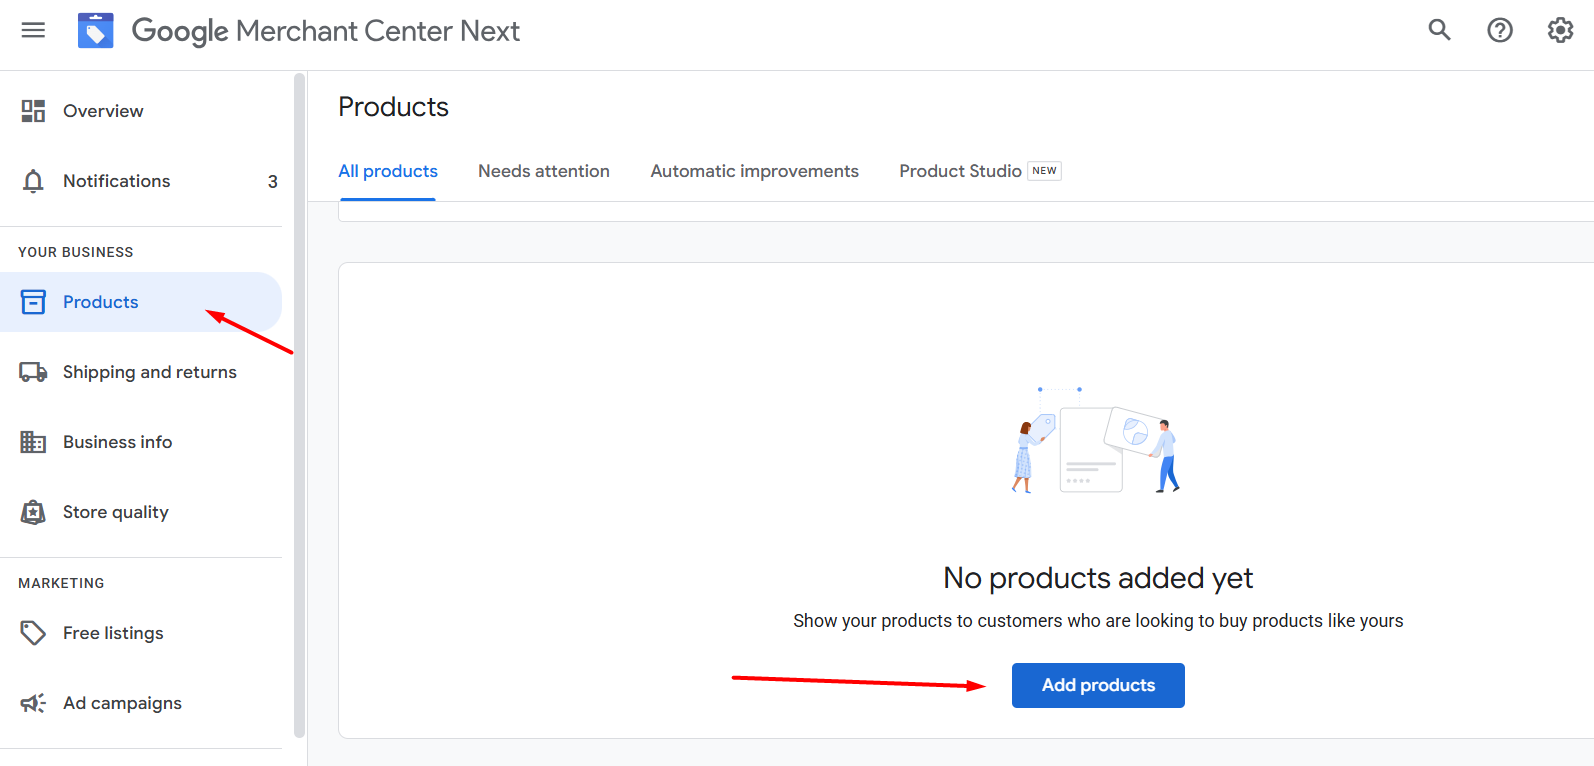Click the Ad campaigns megaphone icon
The height and width of the screenshot is (766, 1594).
click(x=33, y=703)
